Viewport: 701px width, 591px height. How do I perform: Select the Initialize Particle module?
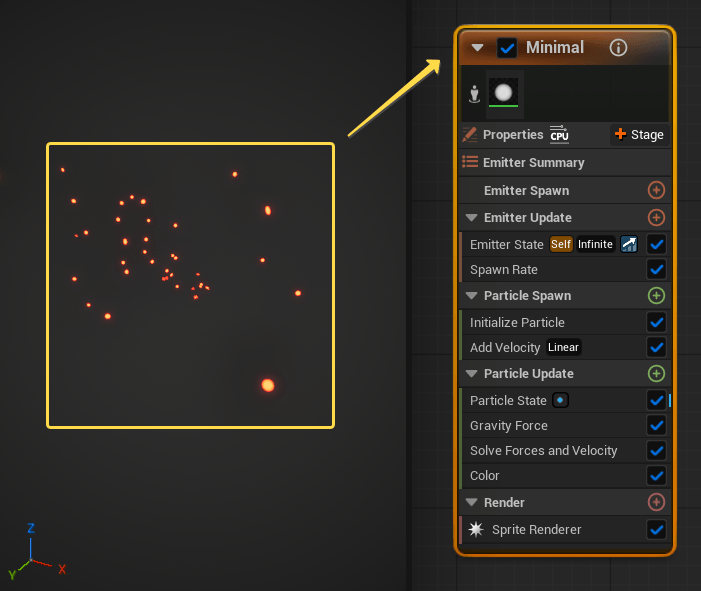[517, 322]
